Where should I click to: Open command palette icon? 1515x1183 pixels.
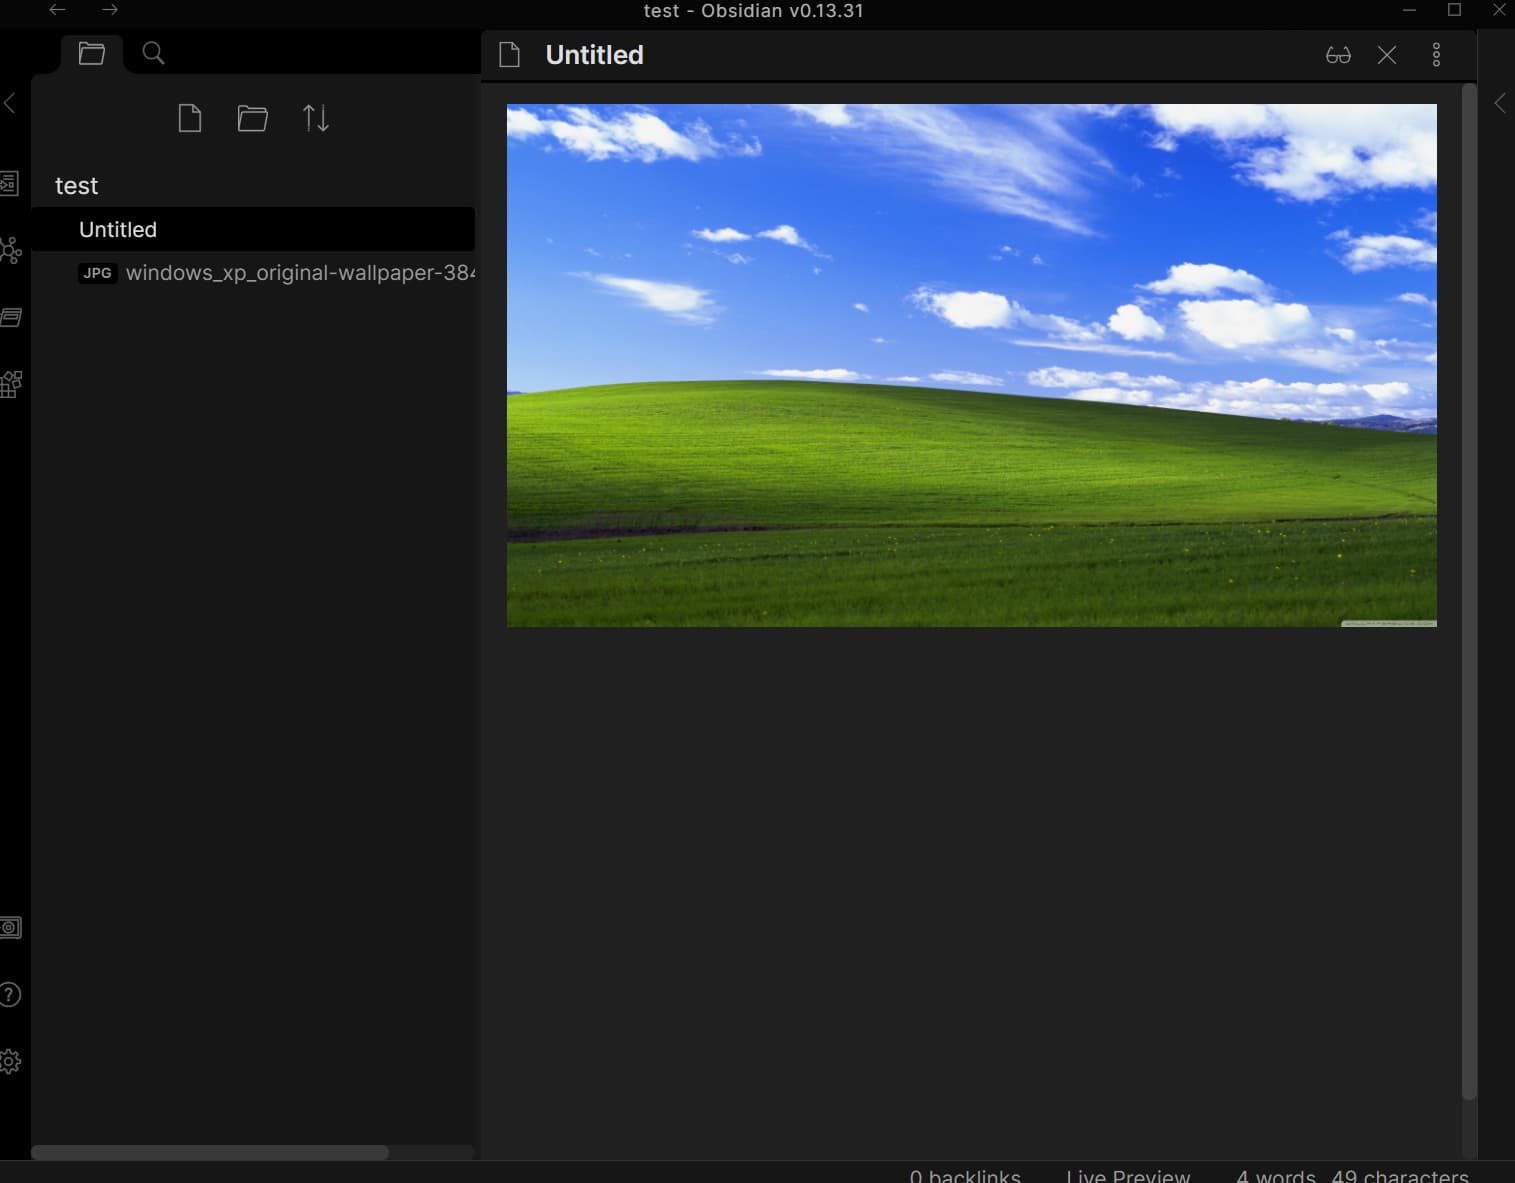[10, 384]
